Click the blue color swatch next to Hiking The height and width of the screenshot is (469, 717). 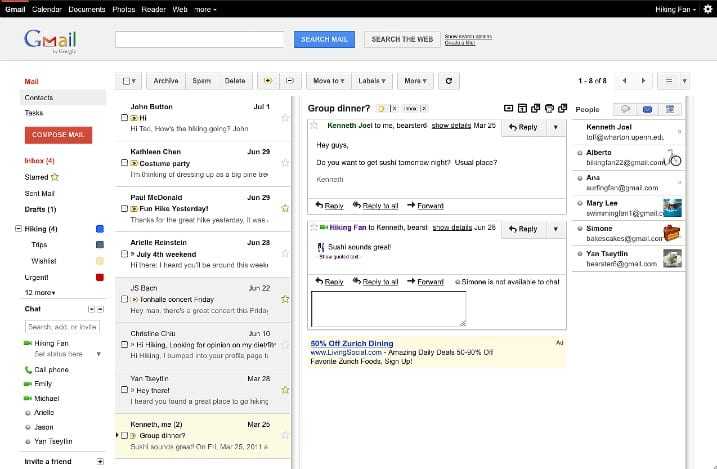100,229
